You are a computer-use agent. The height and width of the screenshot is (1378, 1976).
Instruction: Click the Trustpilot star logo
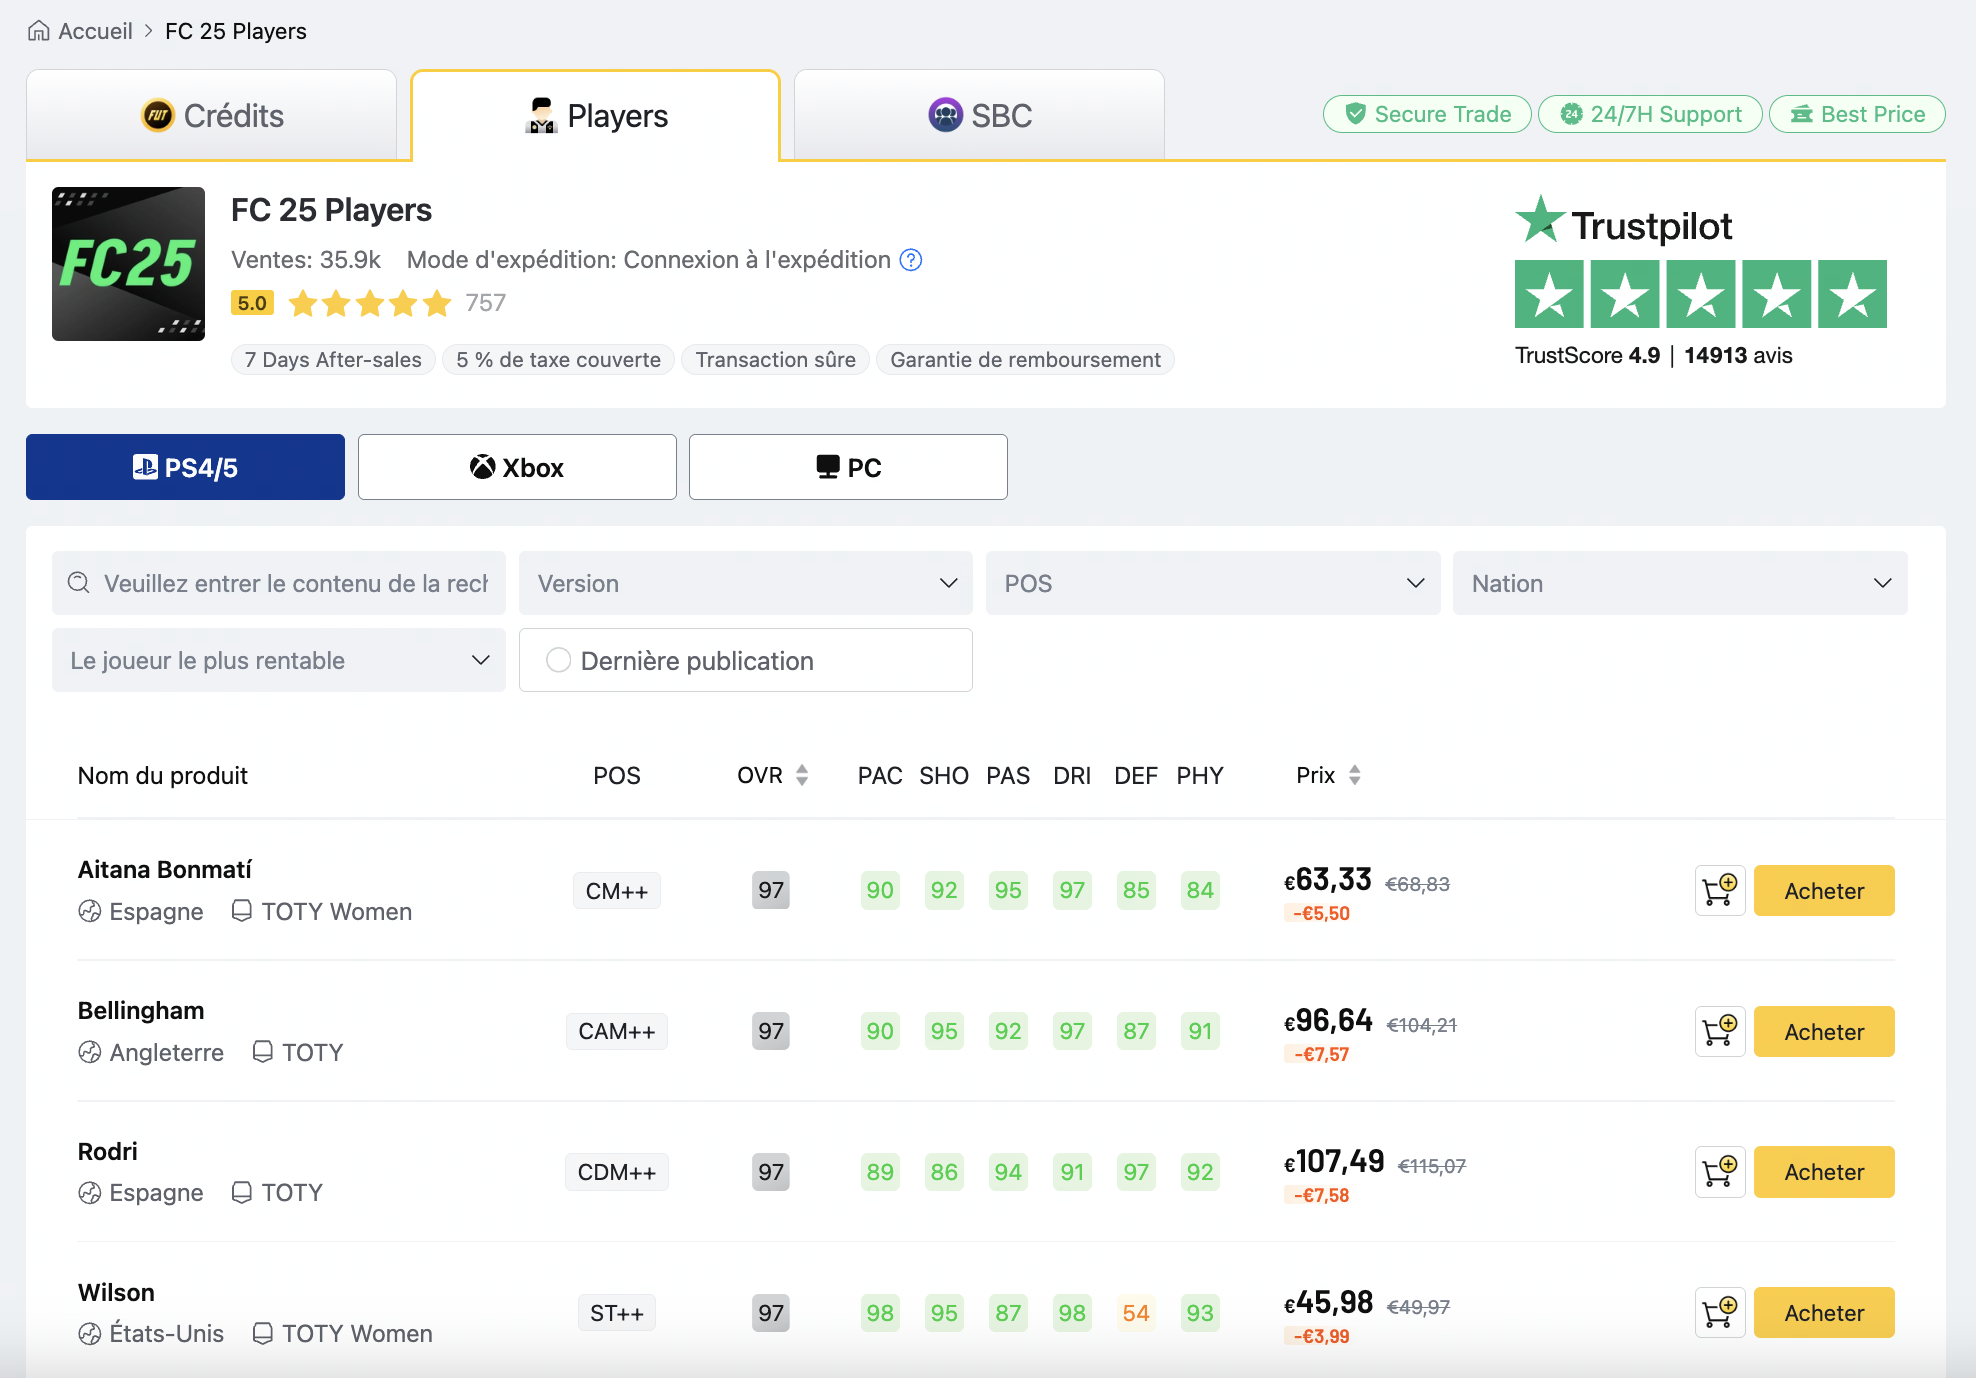tap(1540, 219)
